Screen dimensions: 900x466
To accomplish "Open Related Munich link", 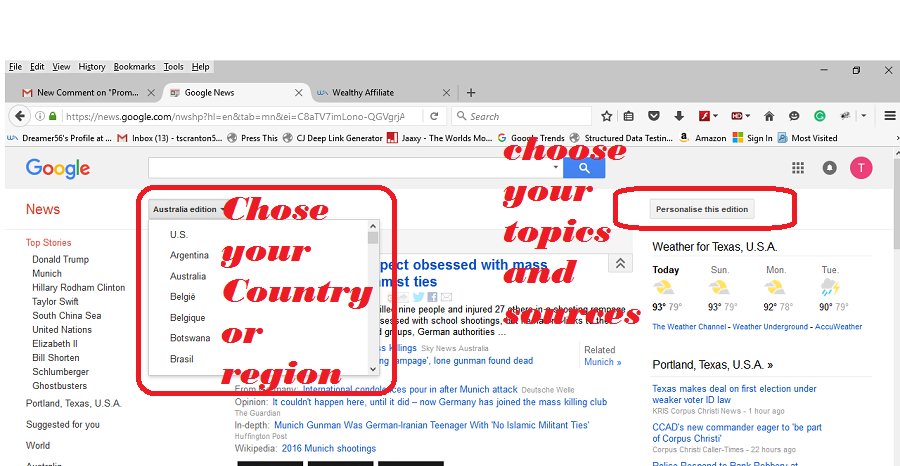I will pos(603,362).
